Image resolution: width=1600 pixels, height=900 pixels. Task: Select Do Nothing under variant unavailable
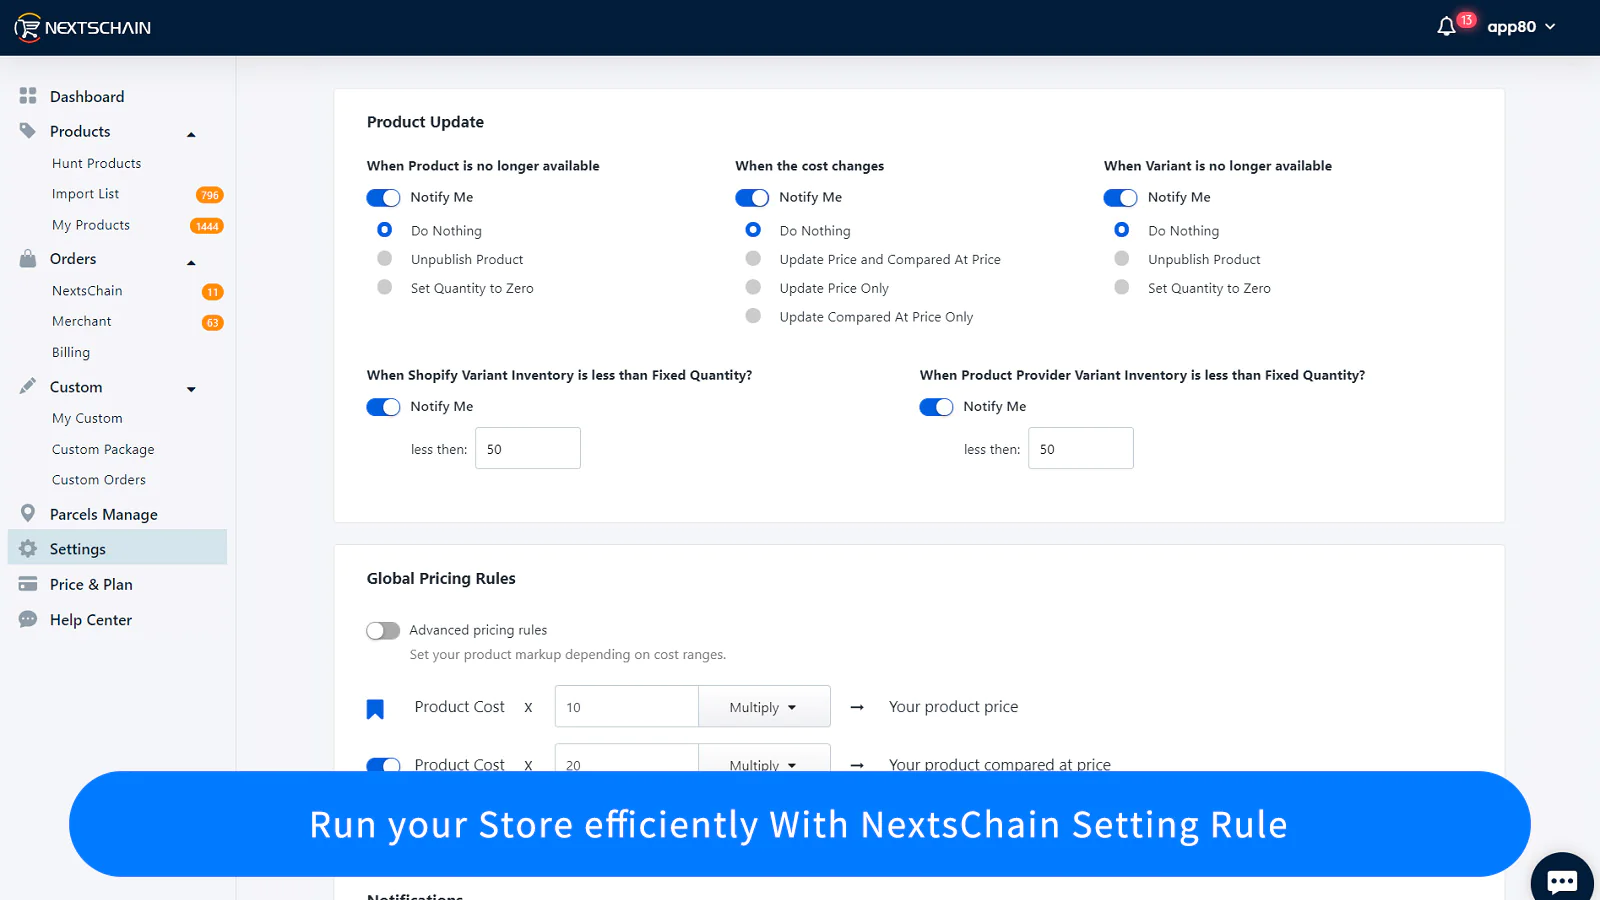(1122, 230)
